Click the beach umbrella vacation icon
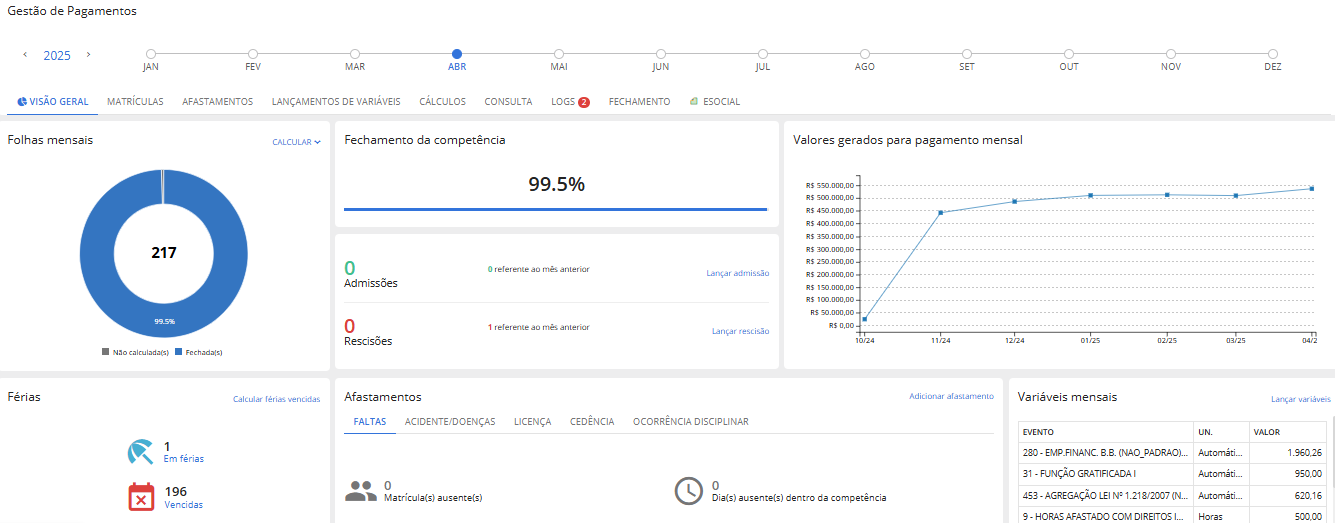1335x523 pixels. (x=142, y=453)
